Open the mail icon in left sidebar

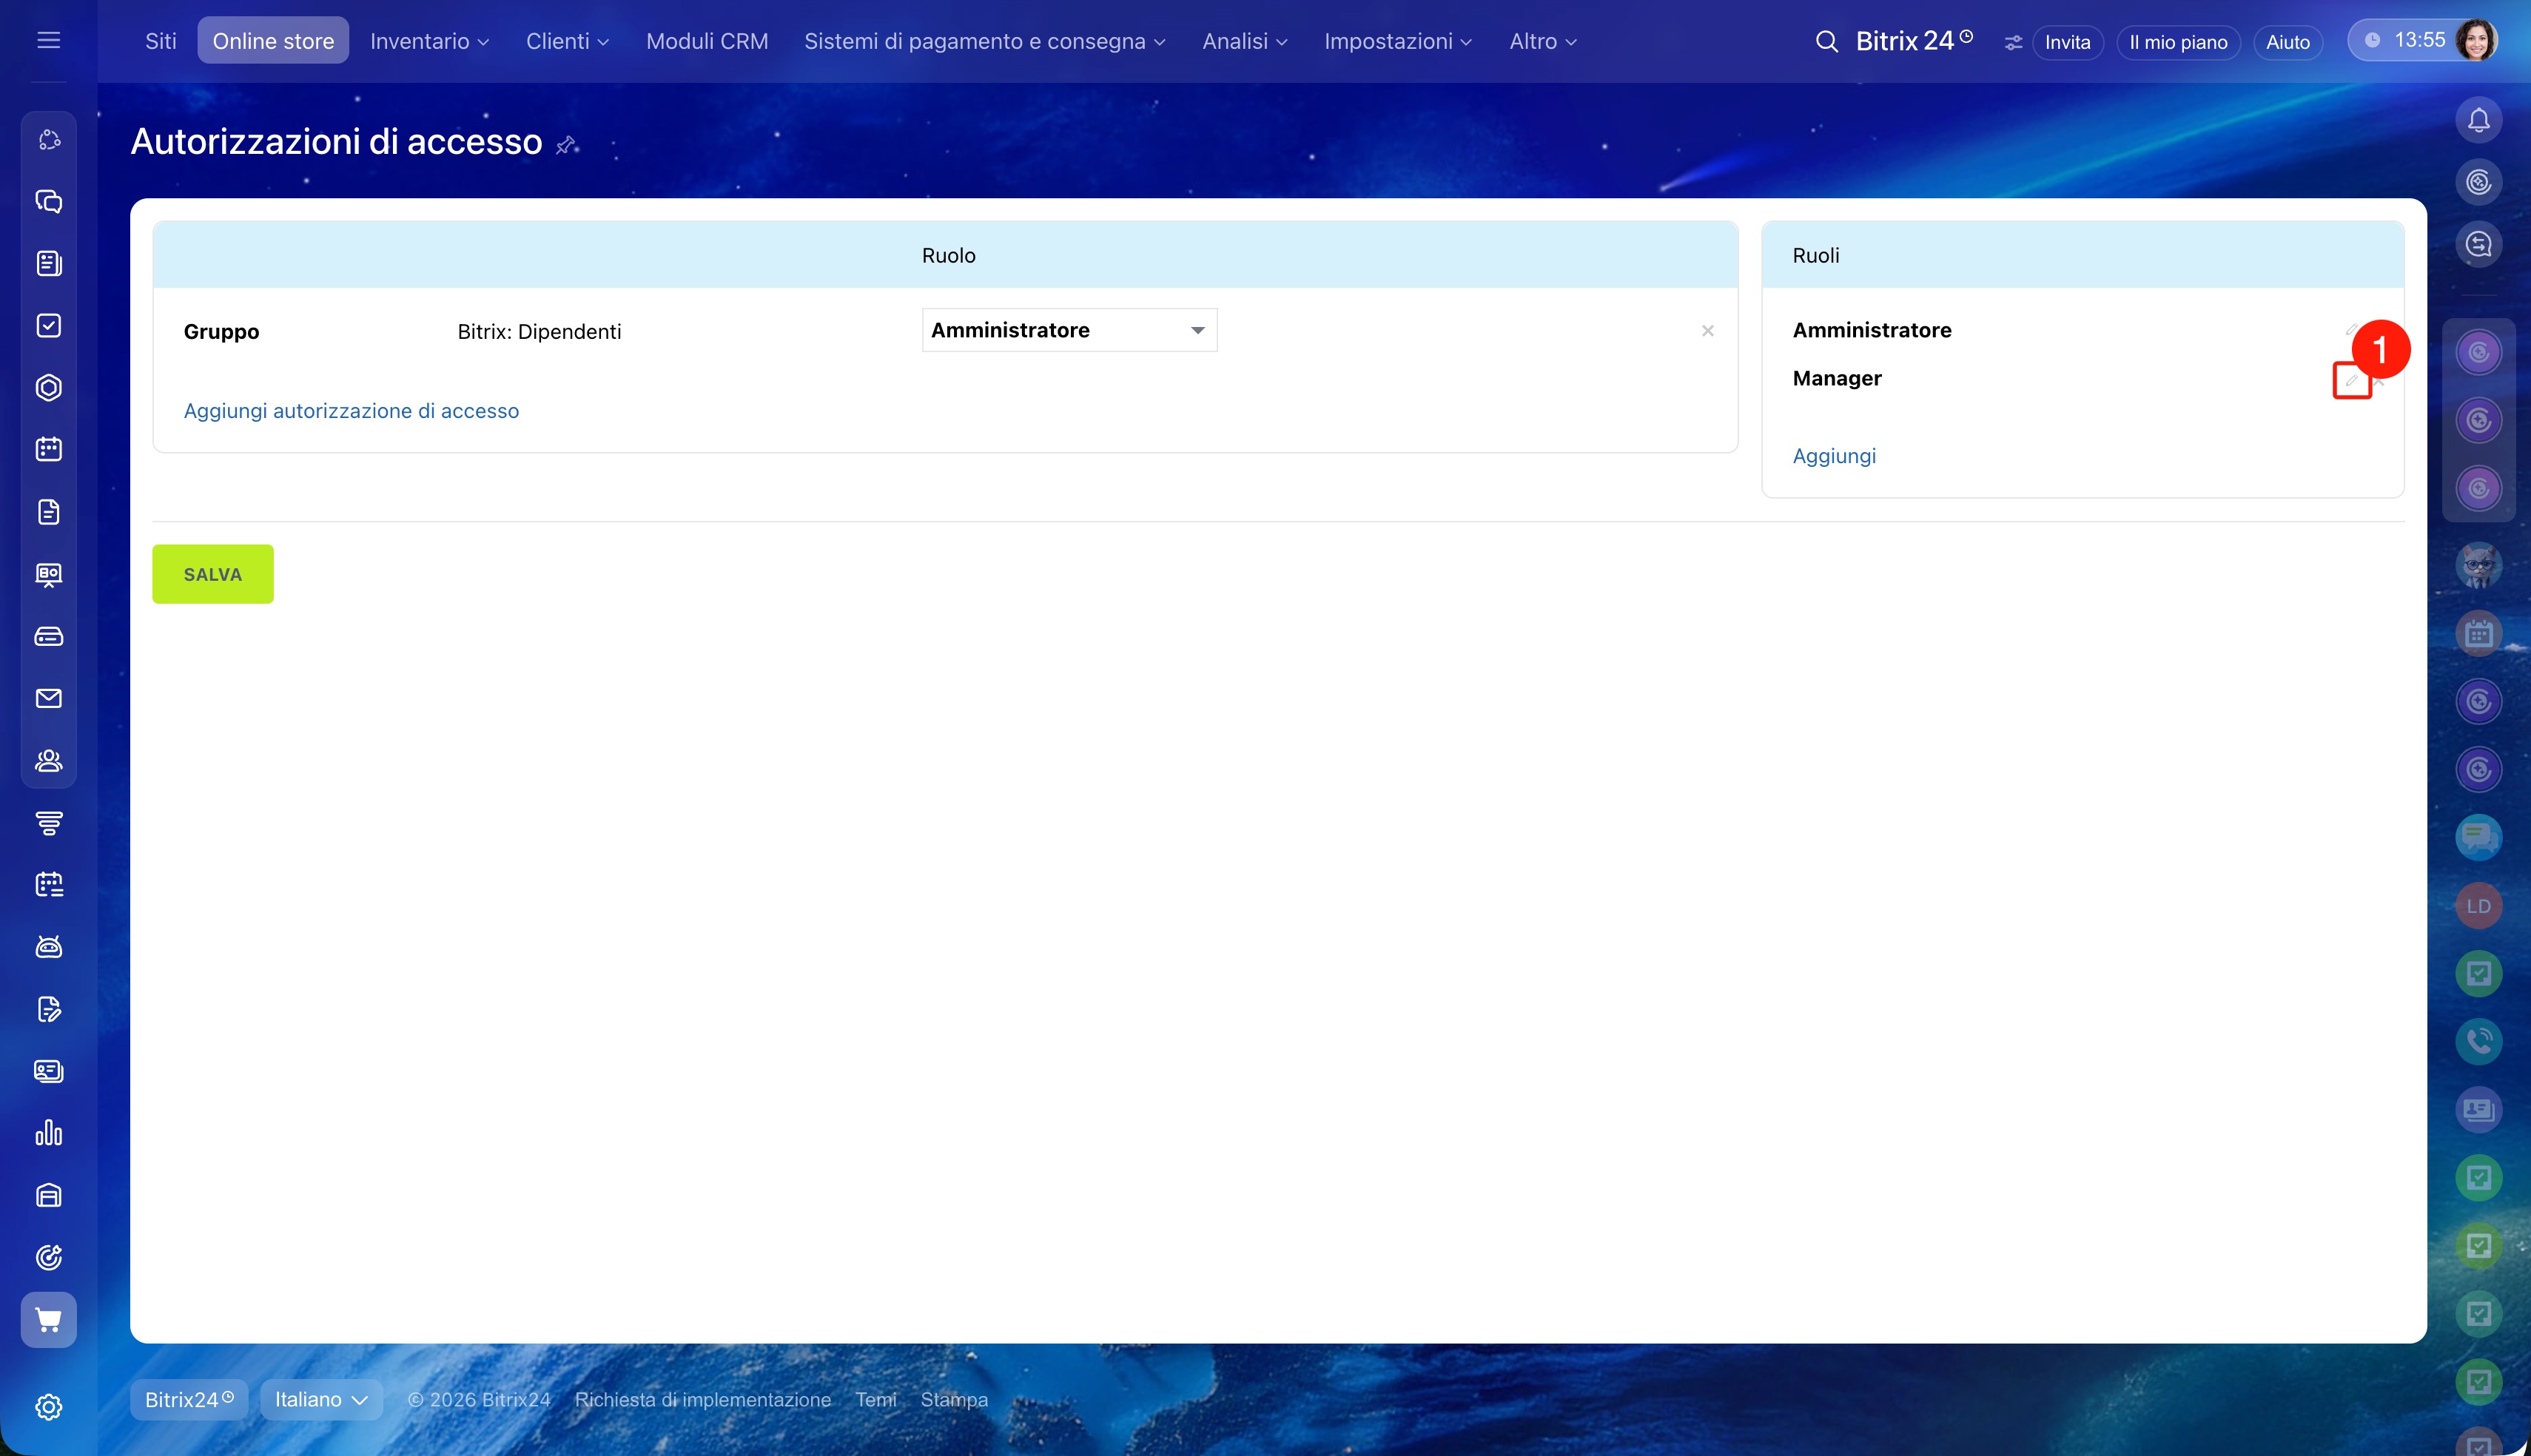click(48, 698)
